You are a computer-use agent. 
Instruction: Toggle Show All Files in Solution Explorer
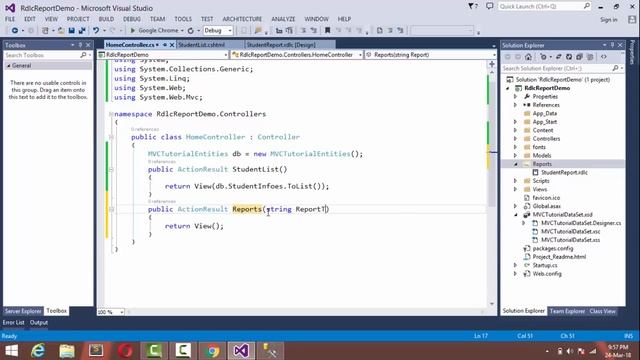click(589, 57)
